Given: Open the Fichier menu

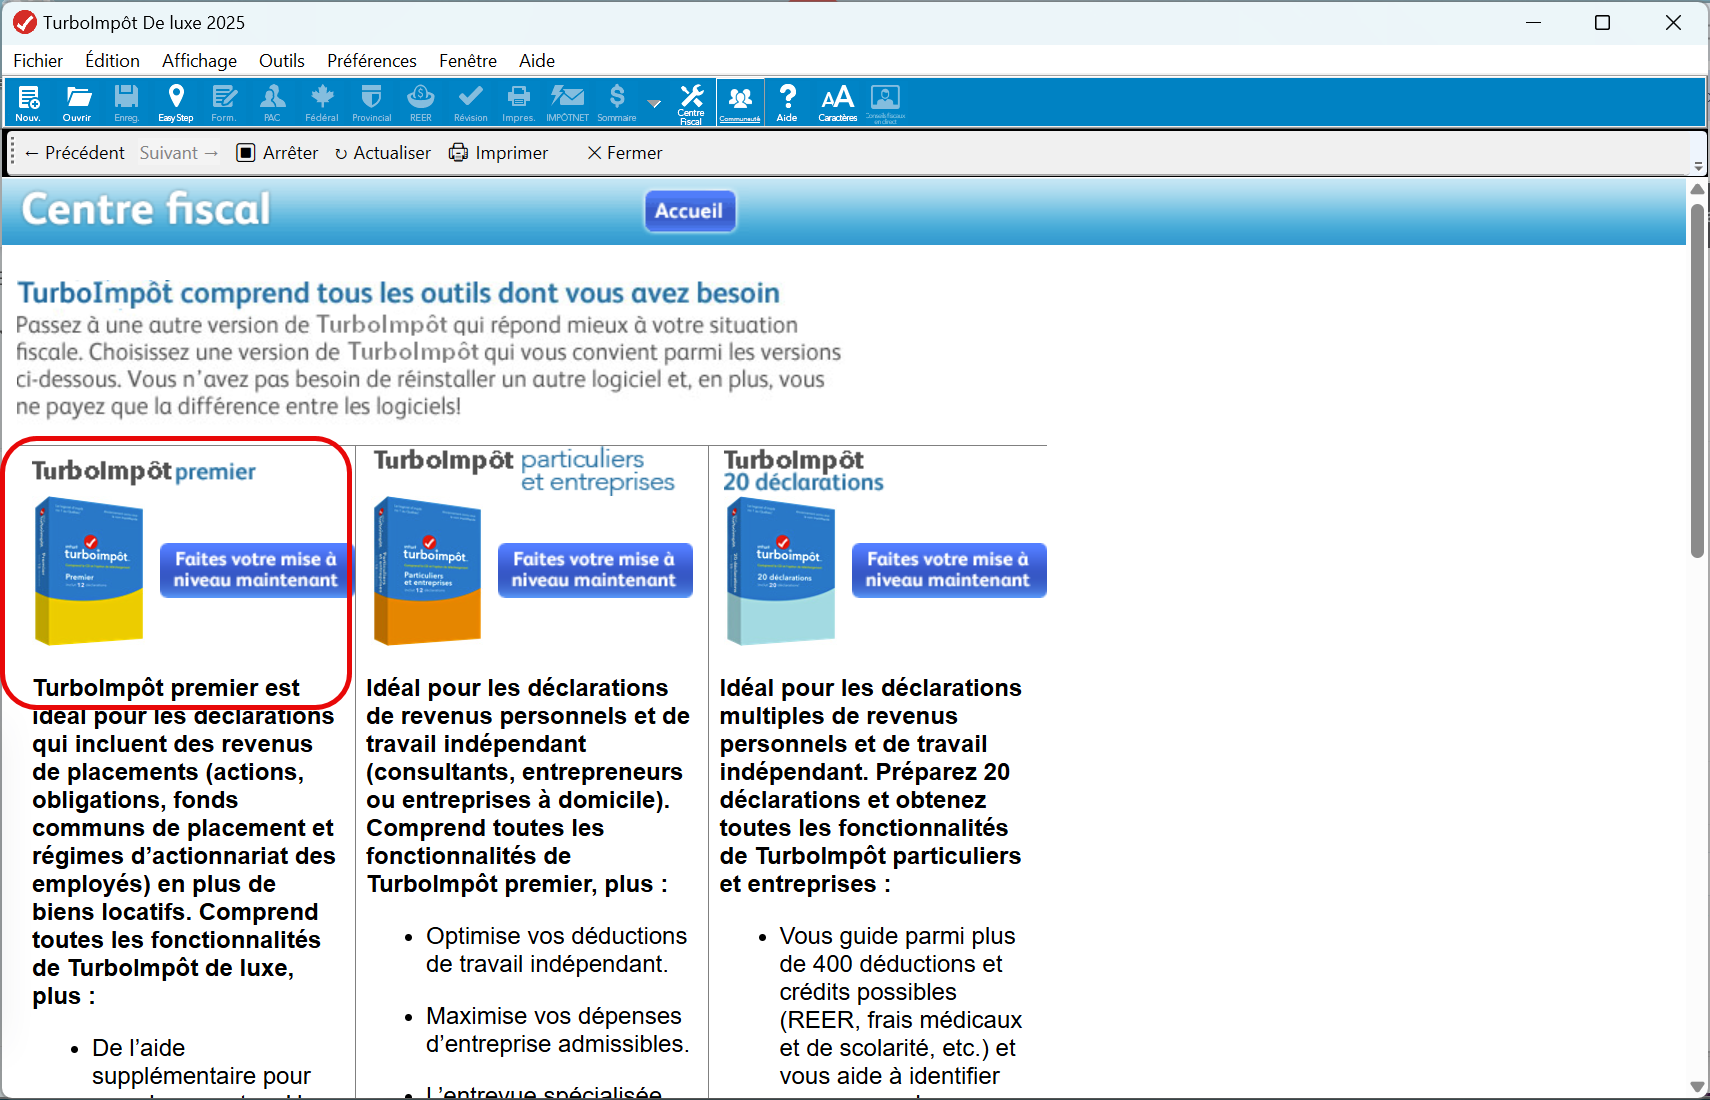Looking at the screenshot, I should 38,61.
